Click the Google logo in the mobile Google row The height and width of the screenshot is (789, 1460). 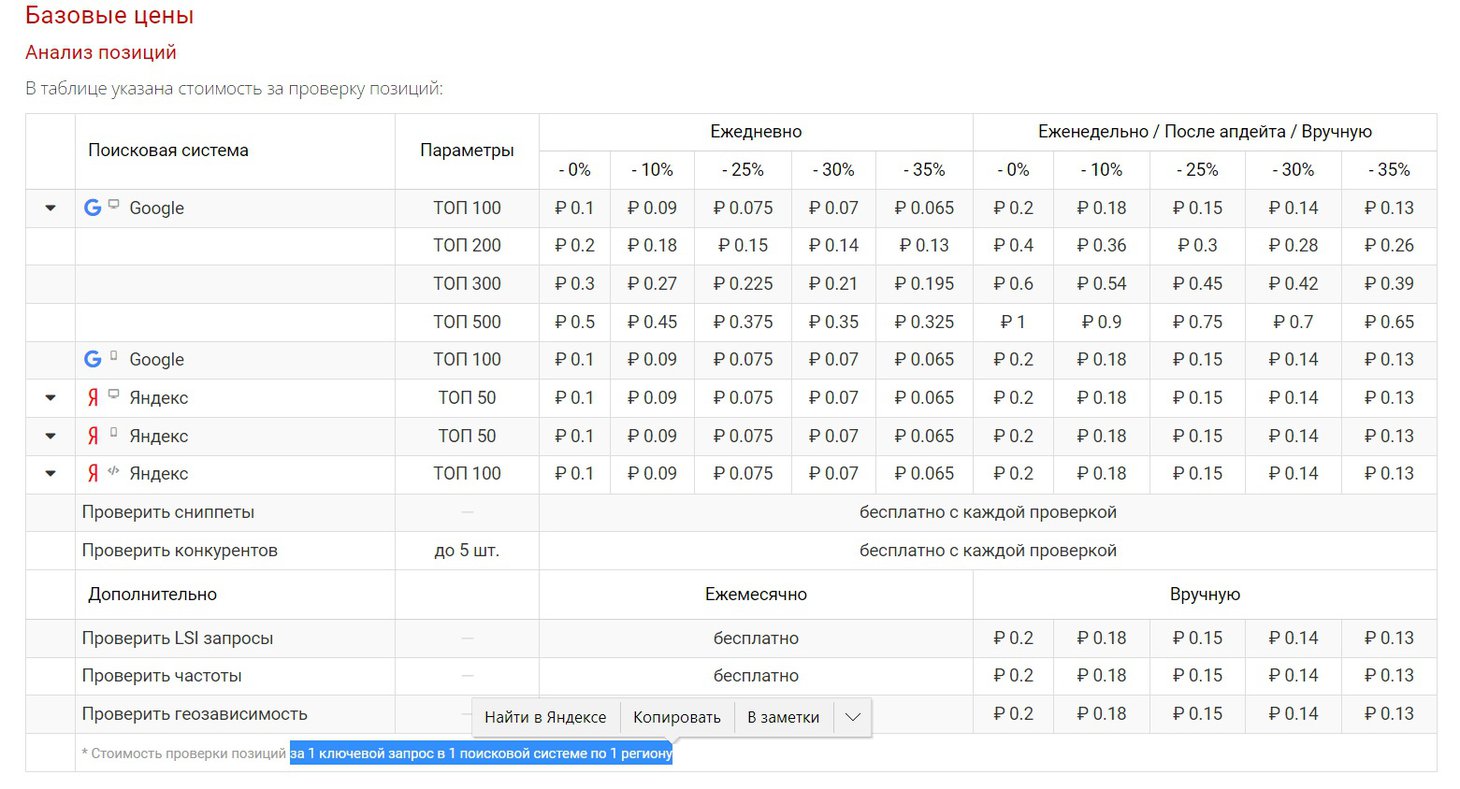click(x=93, y=359)
